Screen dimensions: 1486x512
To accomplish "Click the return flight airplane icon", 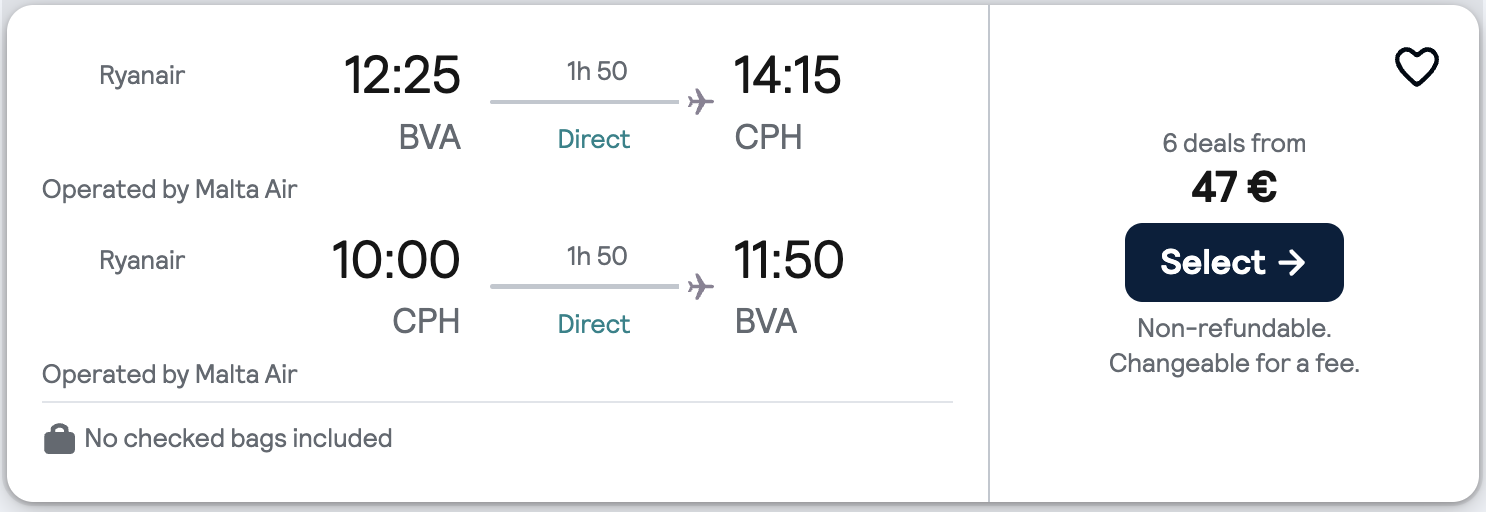I will [x=701, y=287].
